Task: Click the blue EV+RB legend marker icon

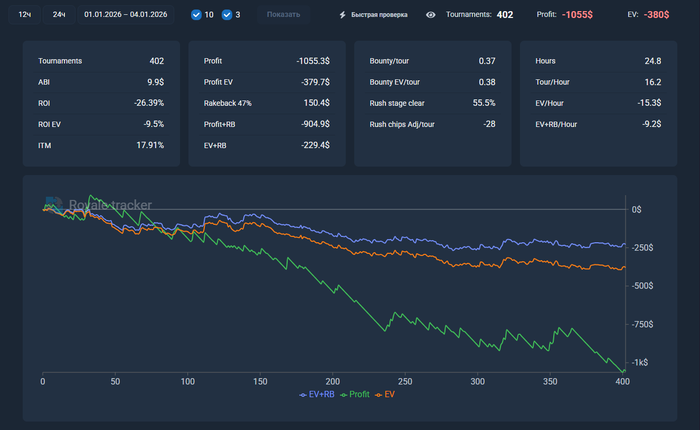Action: tap(303, 395)
